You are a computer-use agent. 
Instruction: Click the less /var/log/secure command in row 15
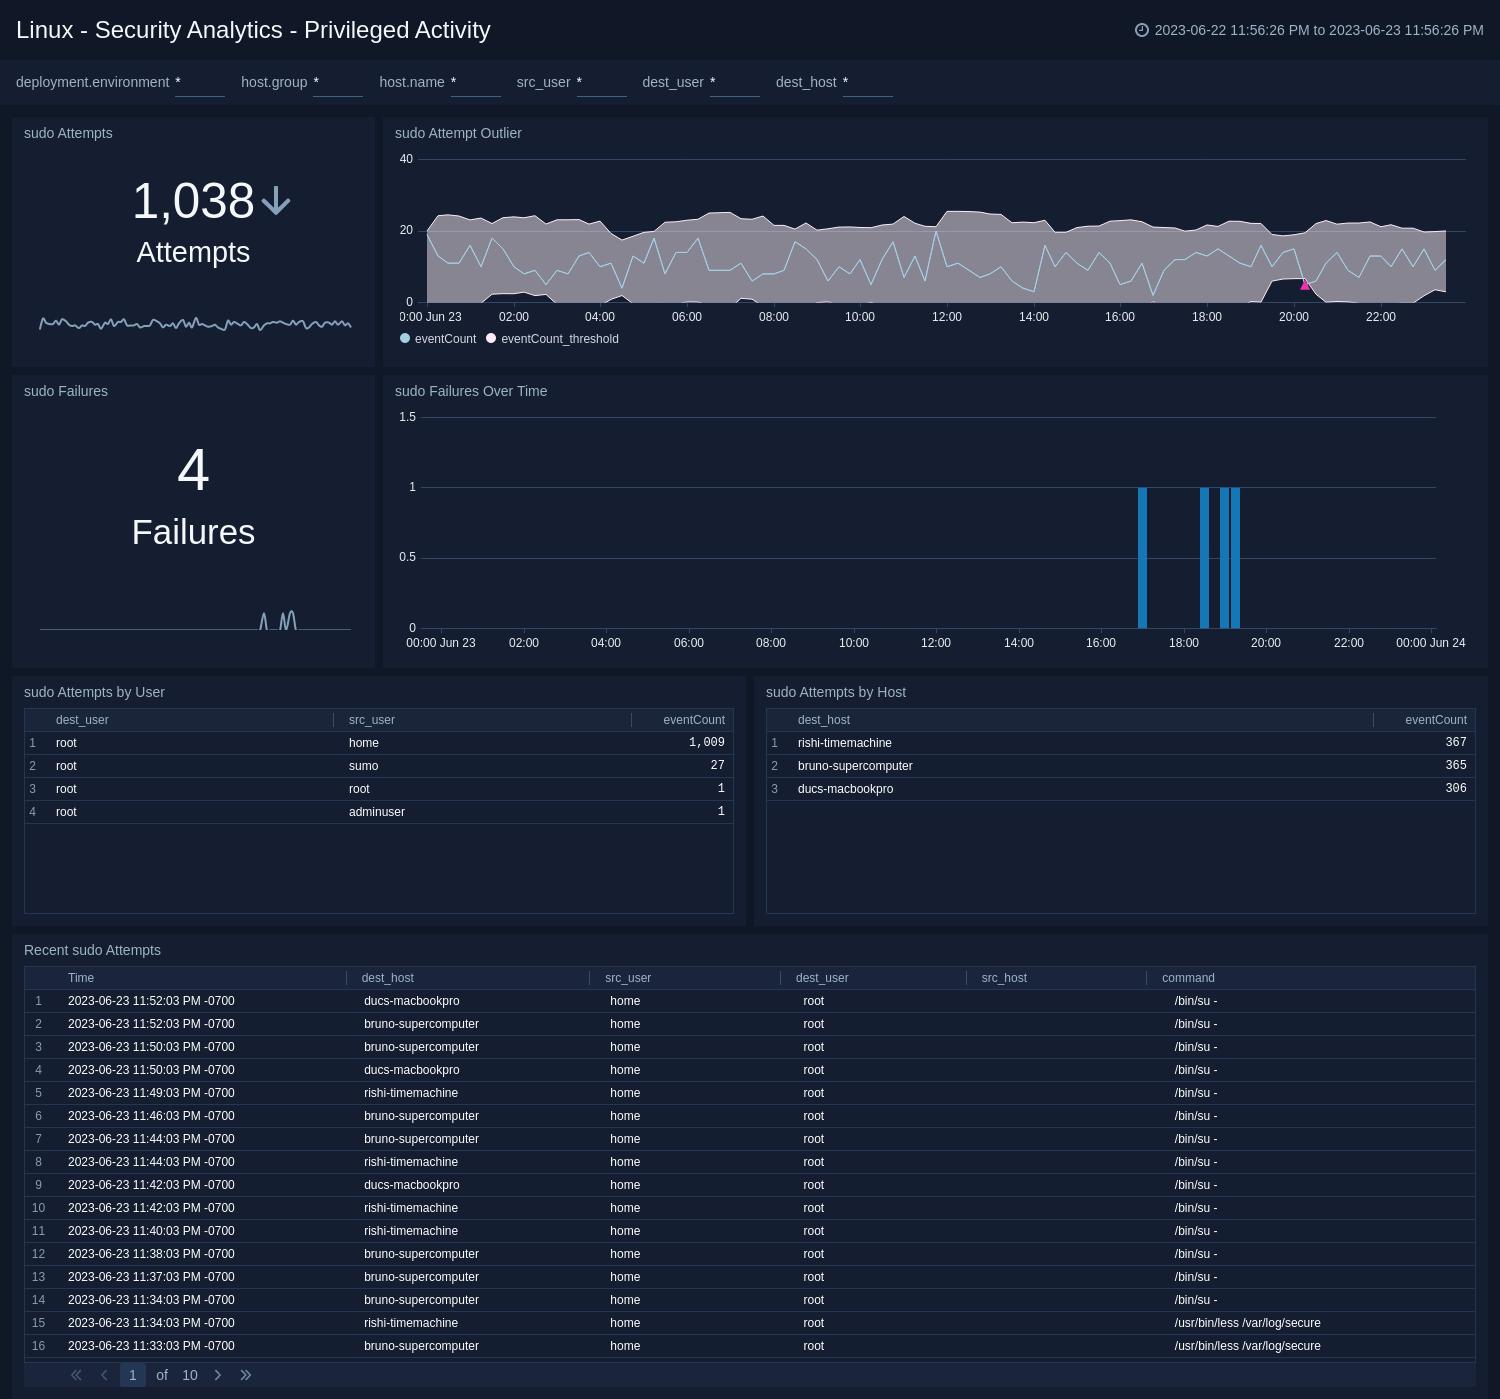point(1248,1323)
